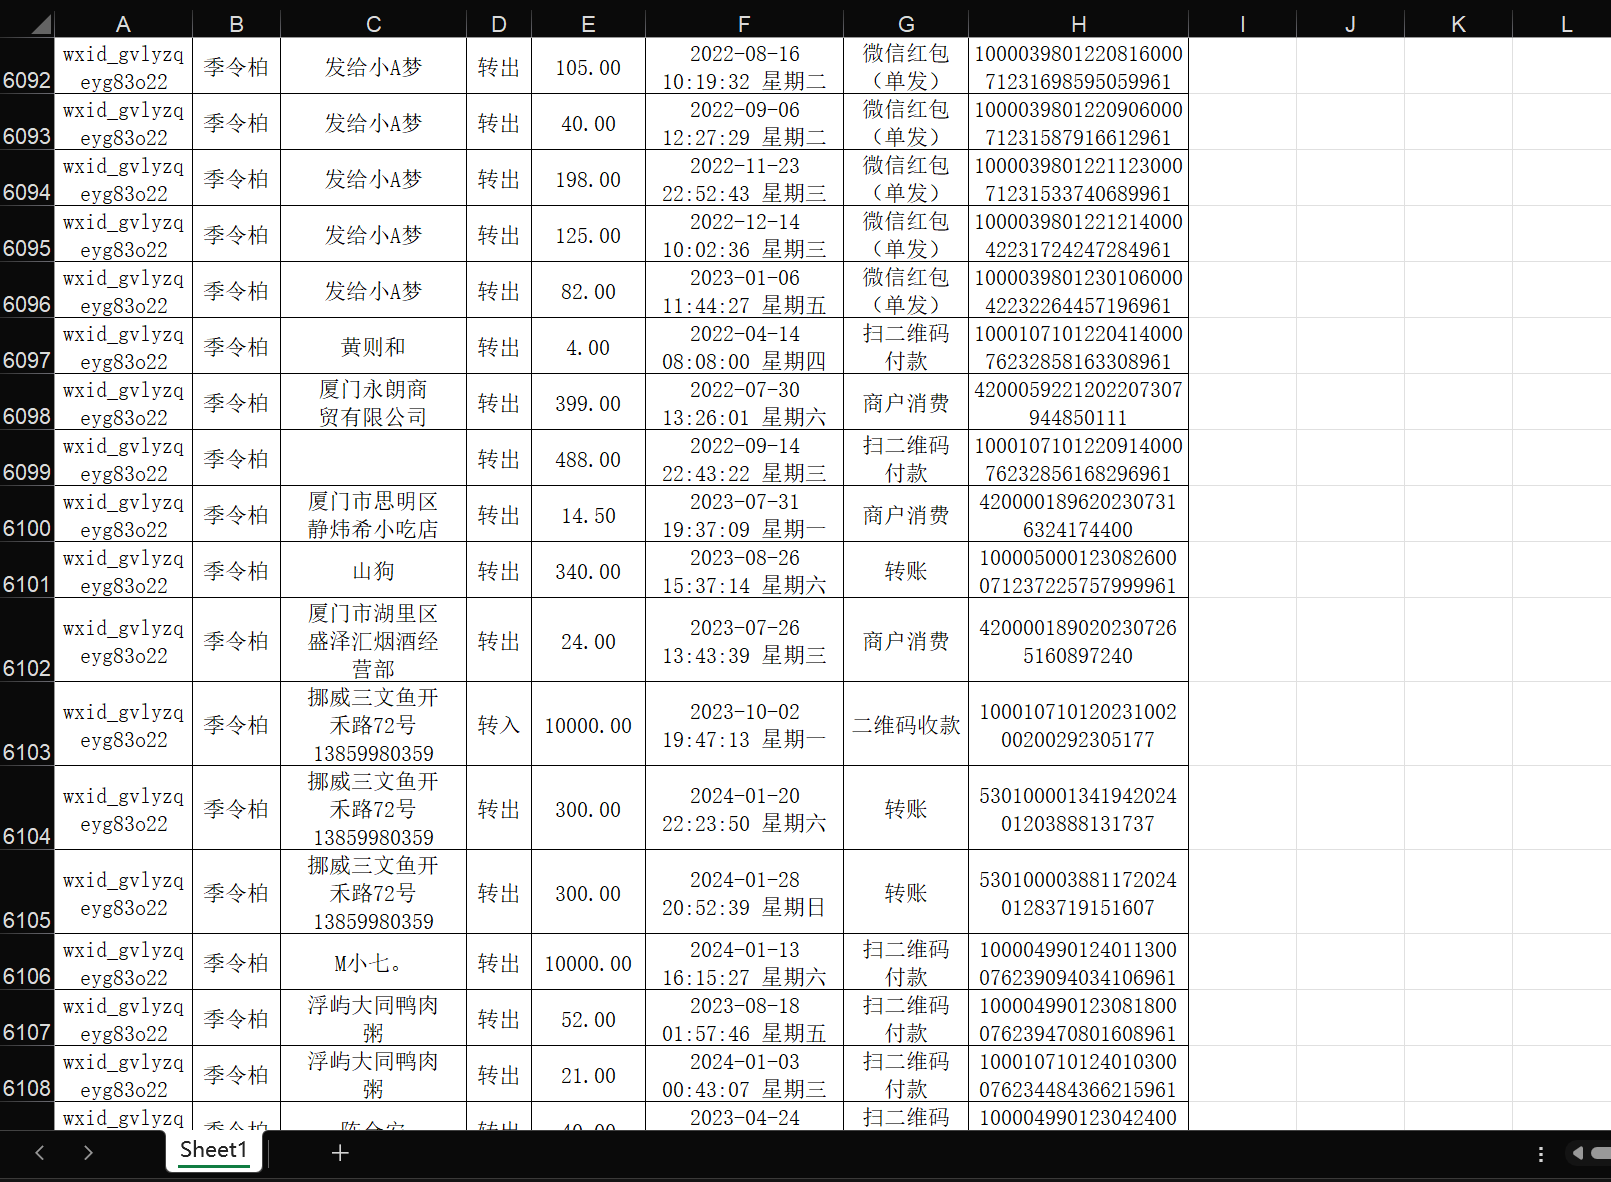Viewport: 1611px width, 1182px height.
Task: Select the 二维码收款 cell
Action: click(906, 725)
